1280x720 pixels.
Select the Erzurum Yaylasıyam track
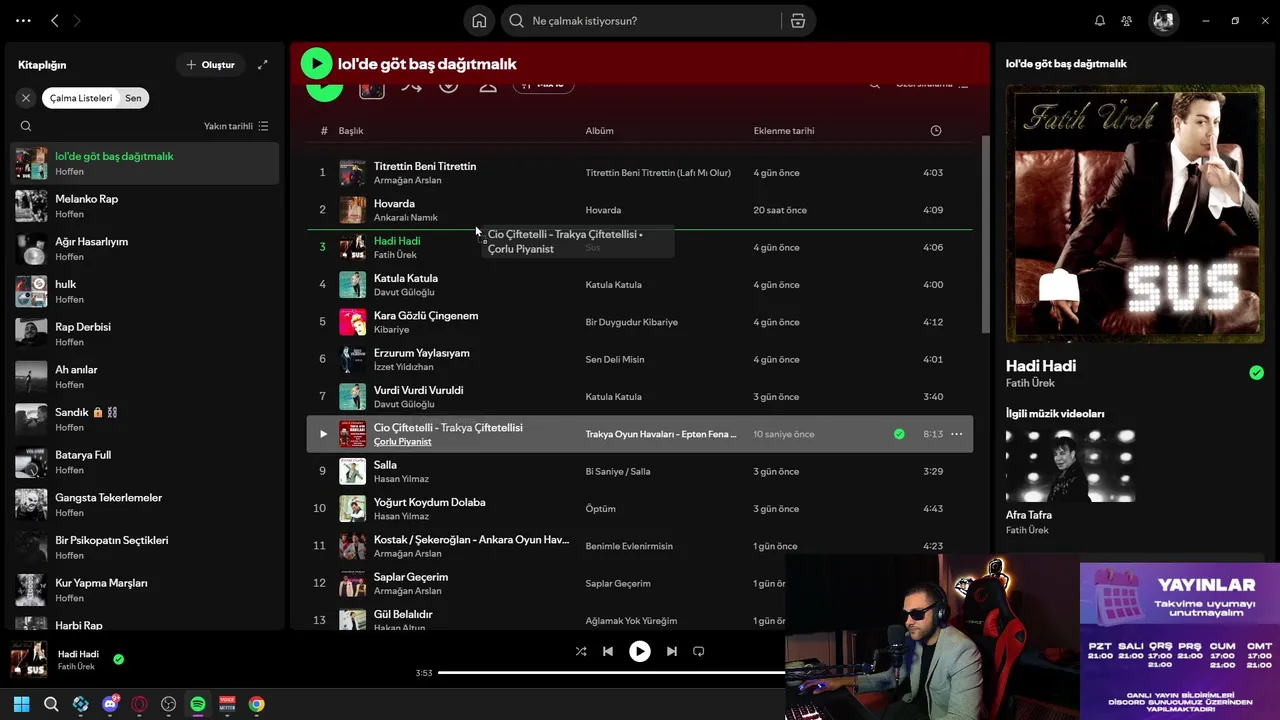pyautogui.click(x=639, y=359)
